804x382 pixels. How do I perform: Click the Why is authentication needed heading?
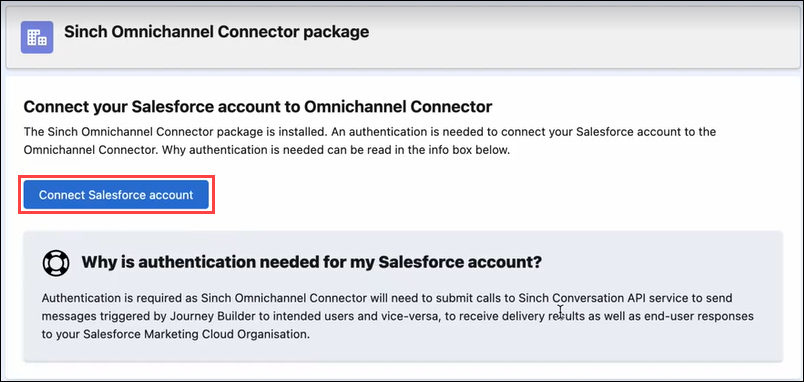coord(311,263)
